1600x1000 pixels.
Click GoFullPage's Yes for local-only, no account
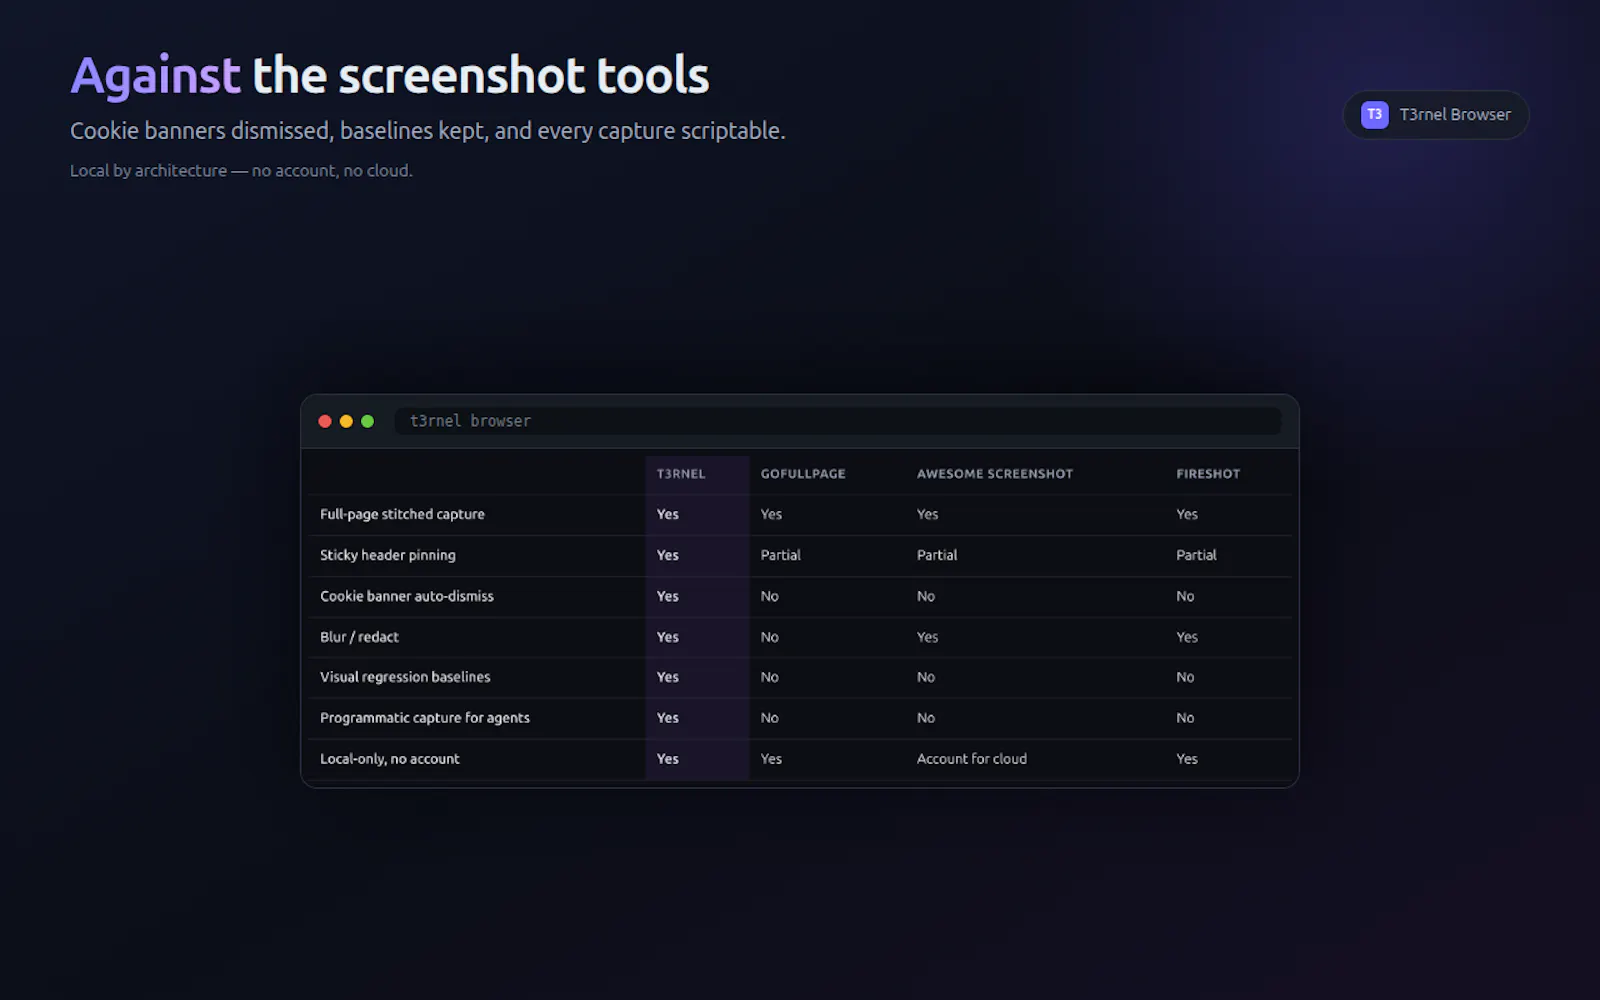tap(771, 759)
